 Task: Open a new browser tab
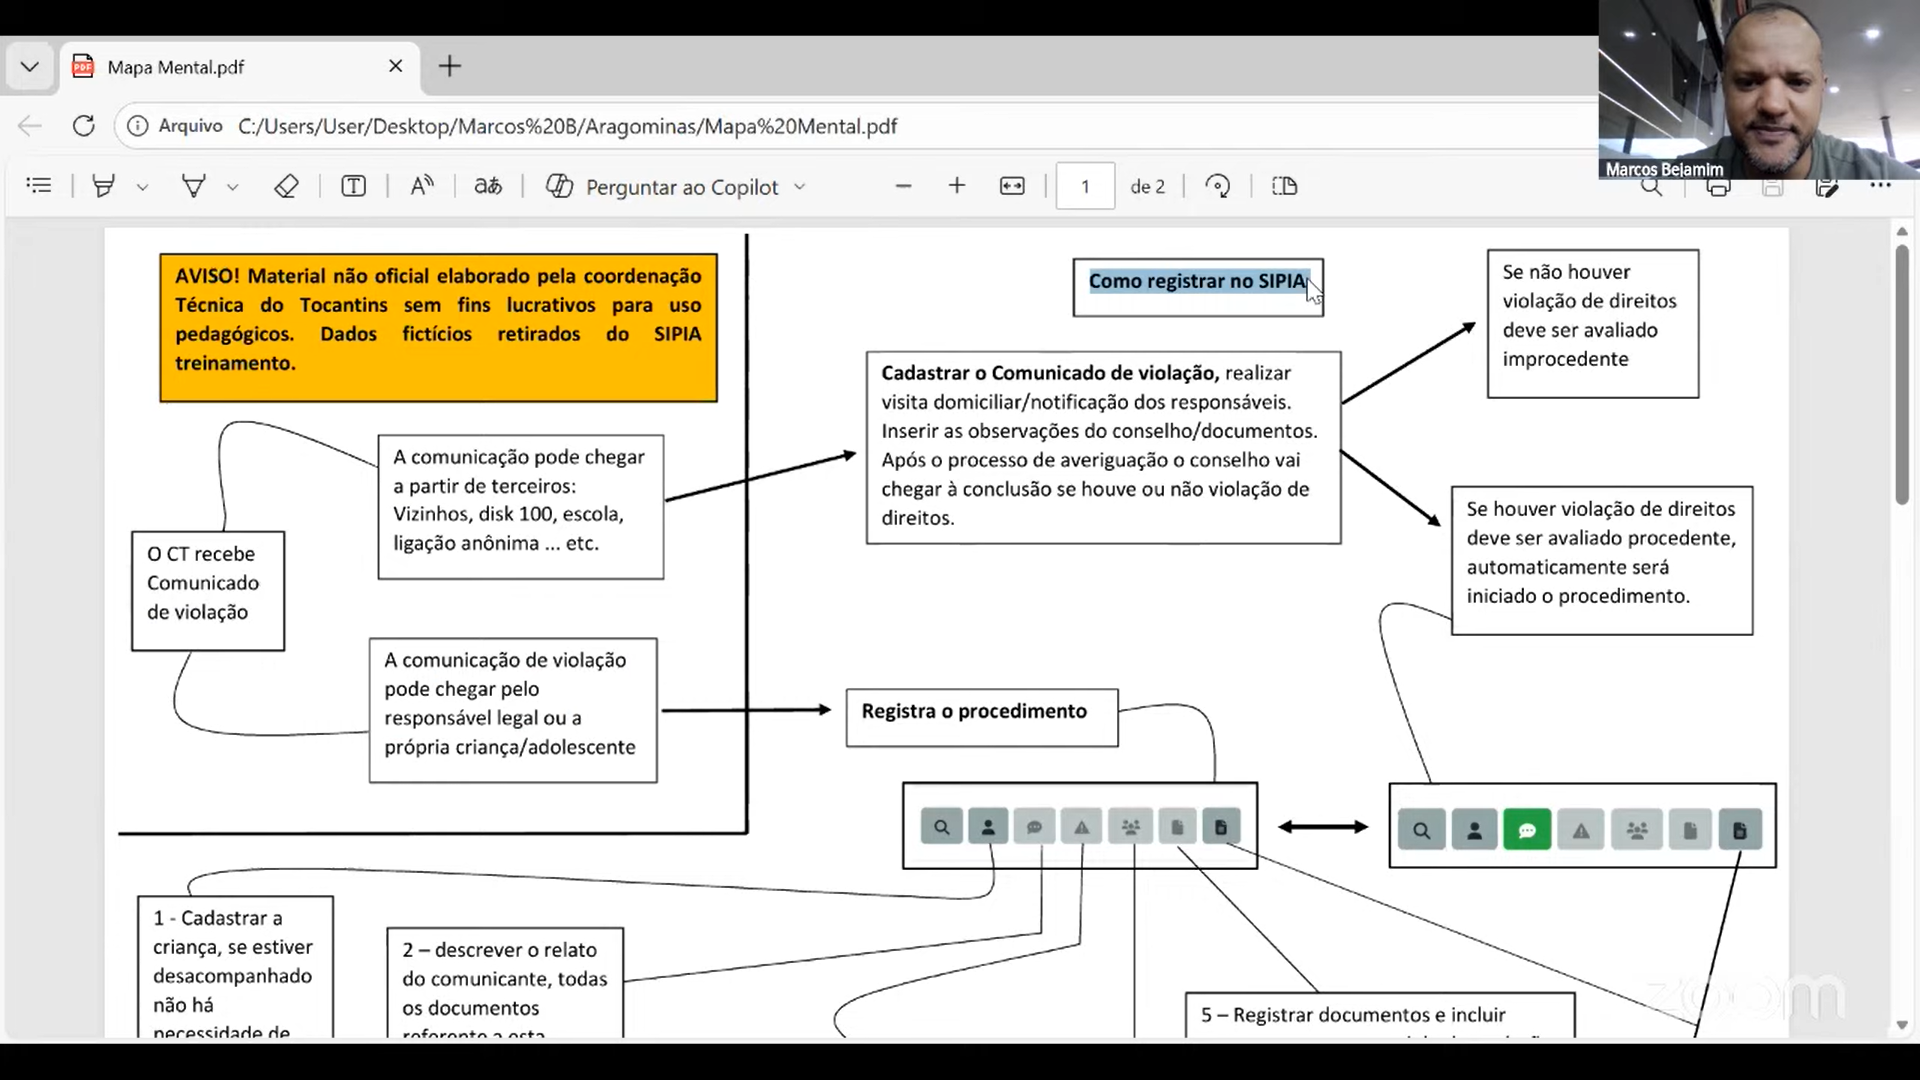point(450,67)
